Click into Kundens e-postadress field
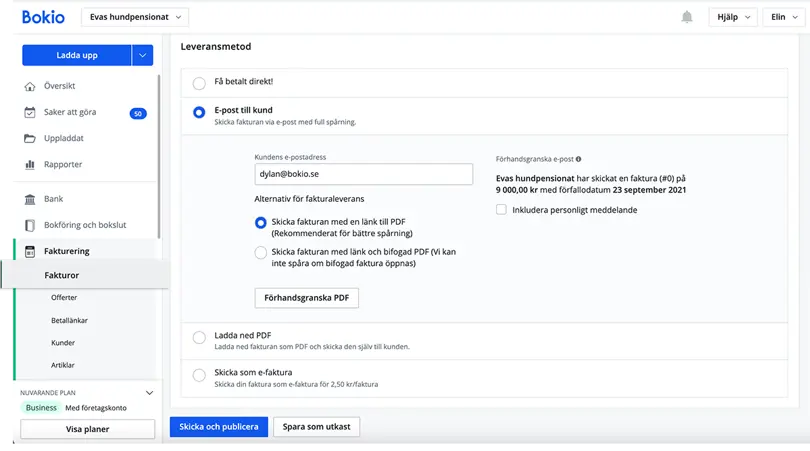 [x=364, y=174]
